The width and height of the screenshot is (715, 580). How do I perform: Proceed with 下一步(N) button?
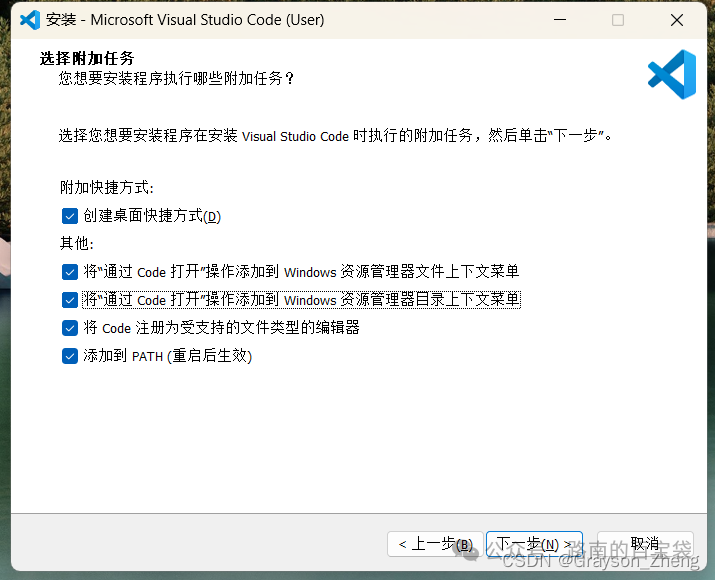(x=534, y=544)
